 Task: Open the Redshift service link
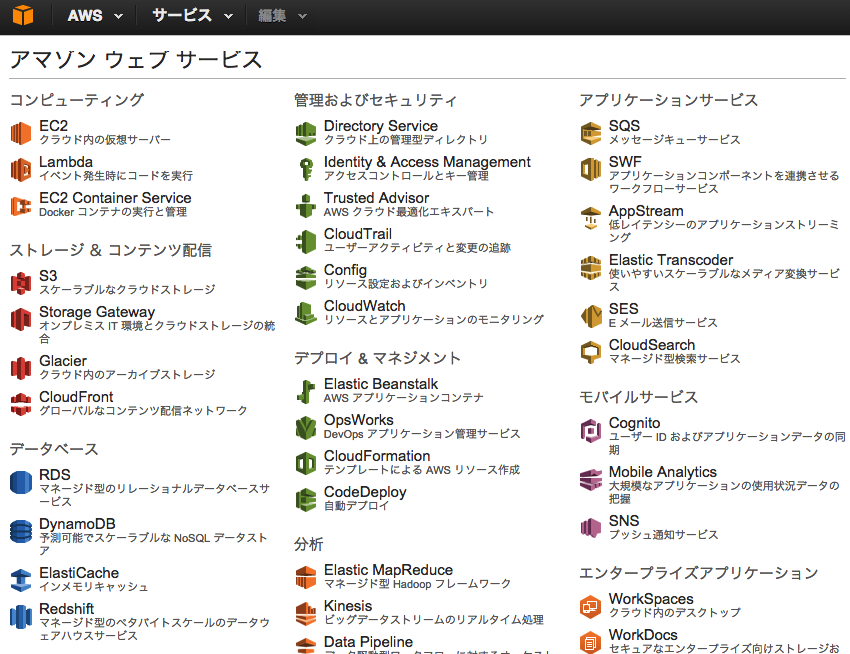coord(67,609)
